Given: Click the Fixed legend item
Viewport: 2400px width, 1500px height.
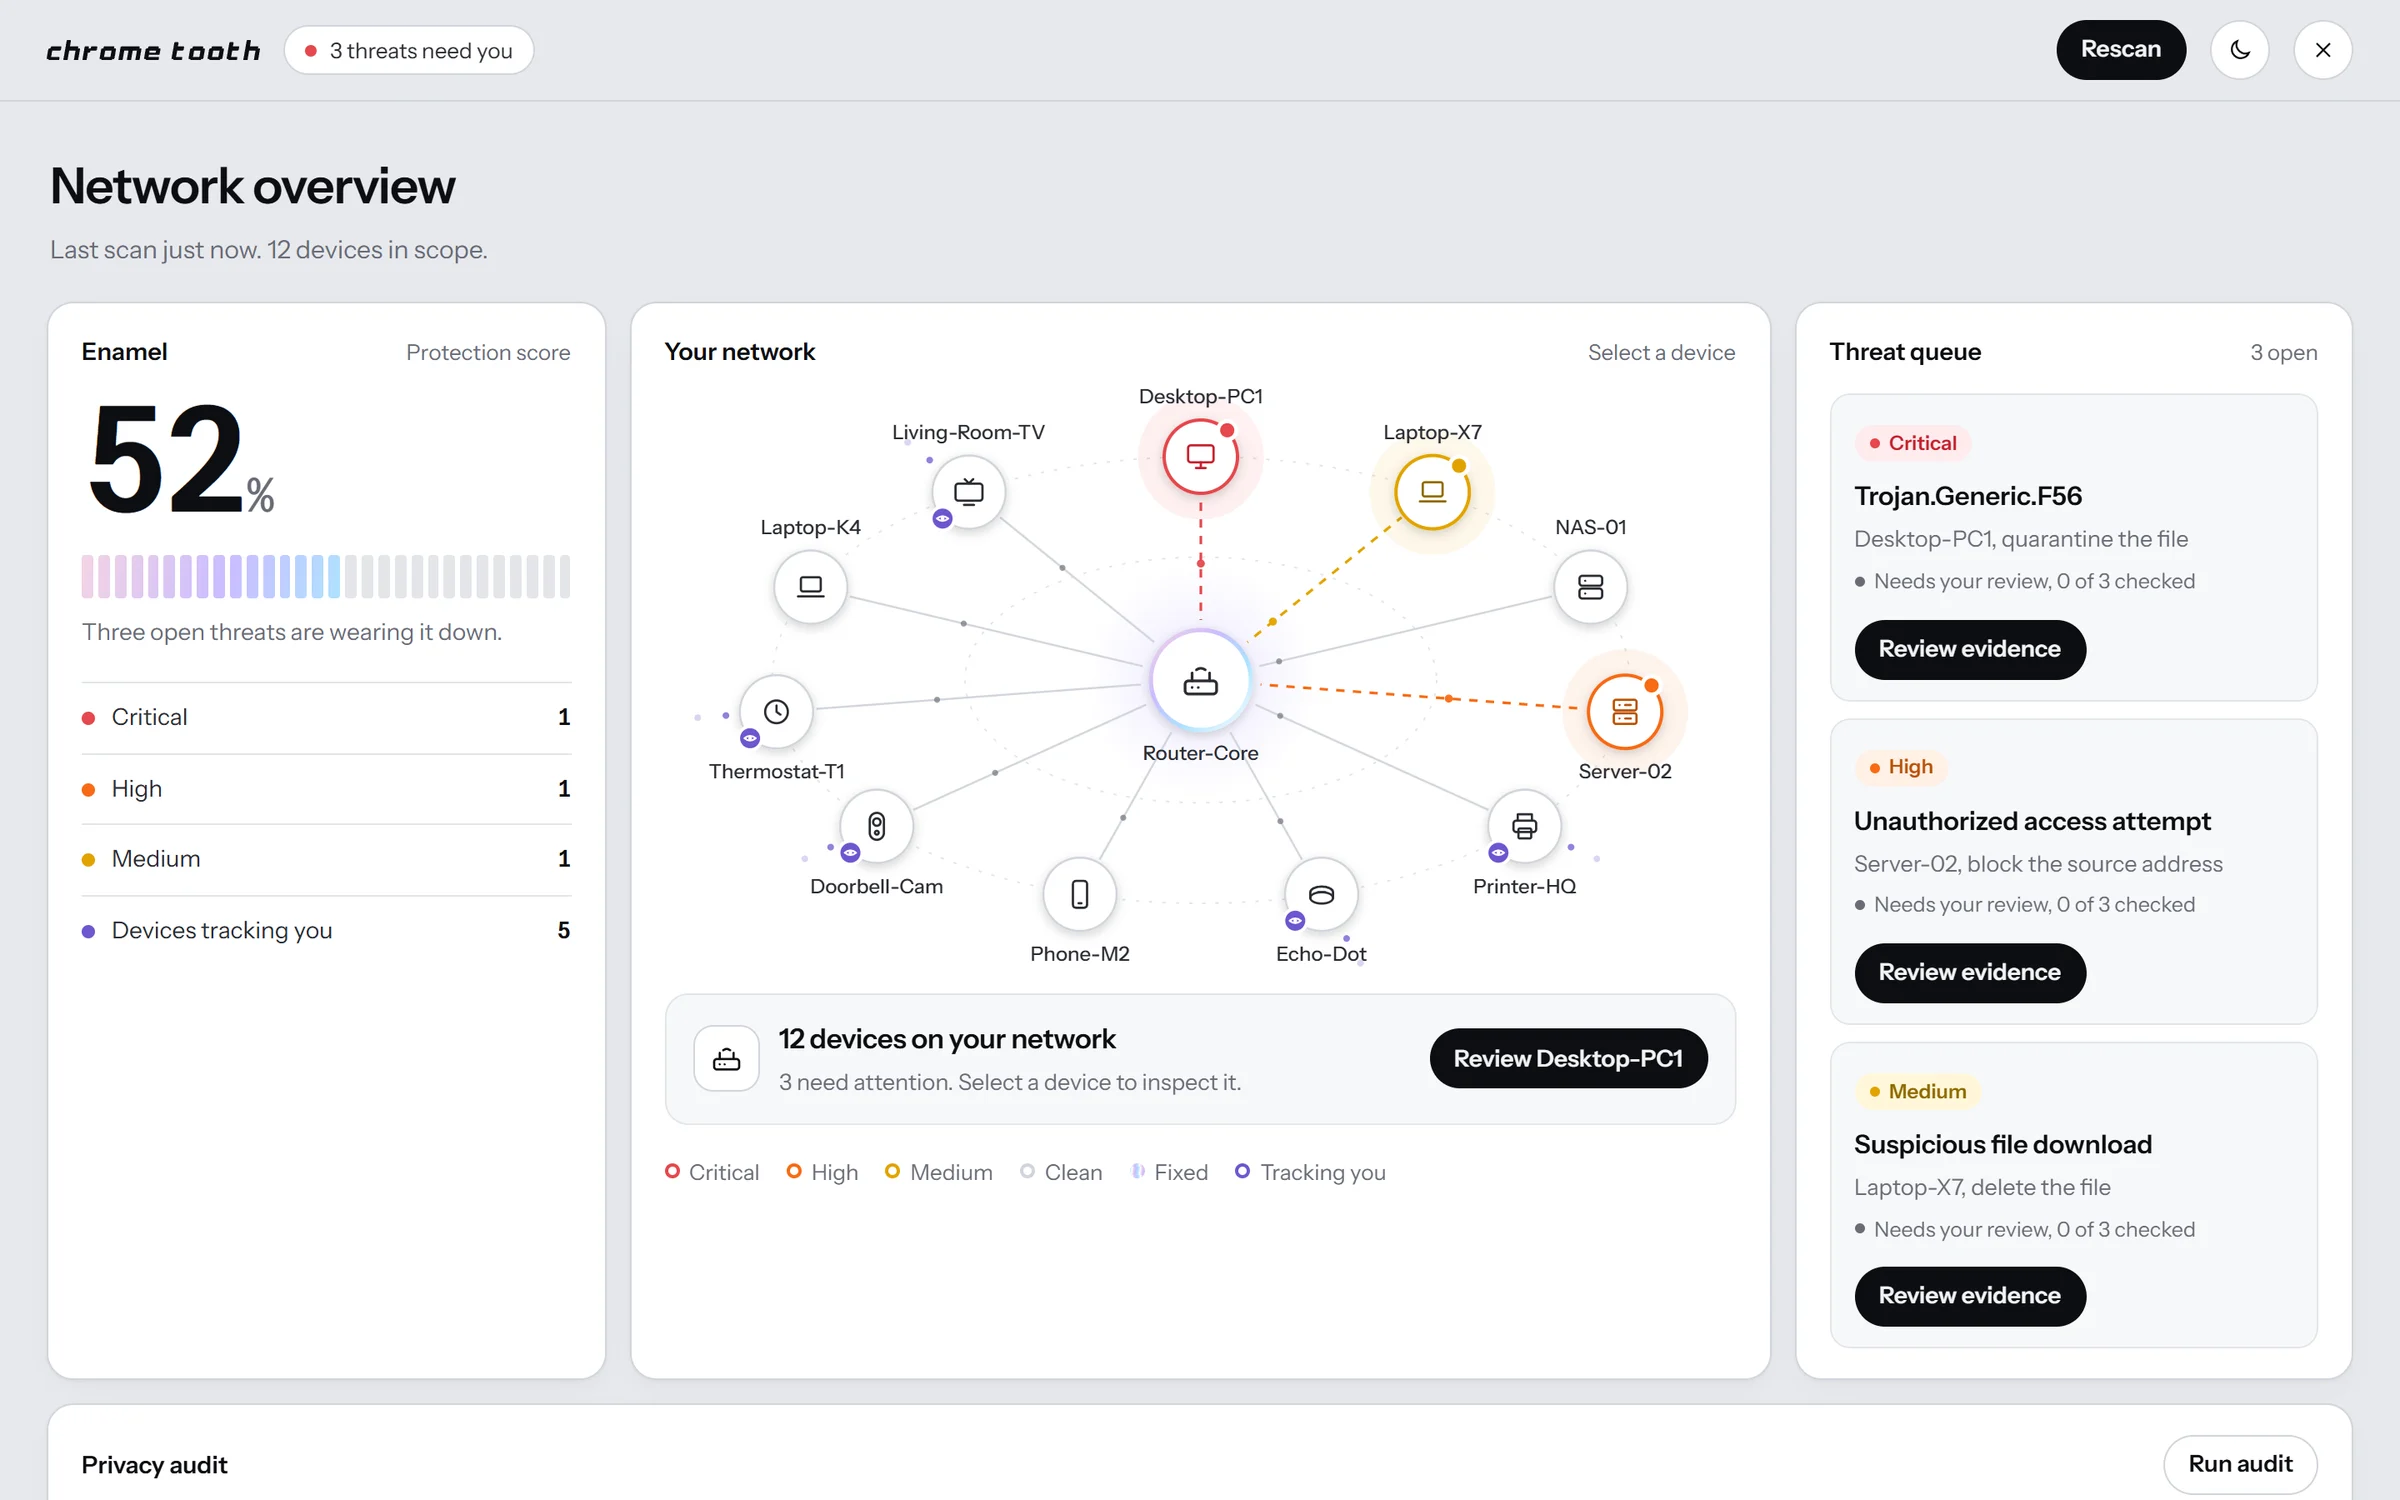Looking at the screenshot, I should coord(1169,1172).
